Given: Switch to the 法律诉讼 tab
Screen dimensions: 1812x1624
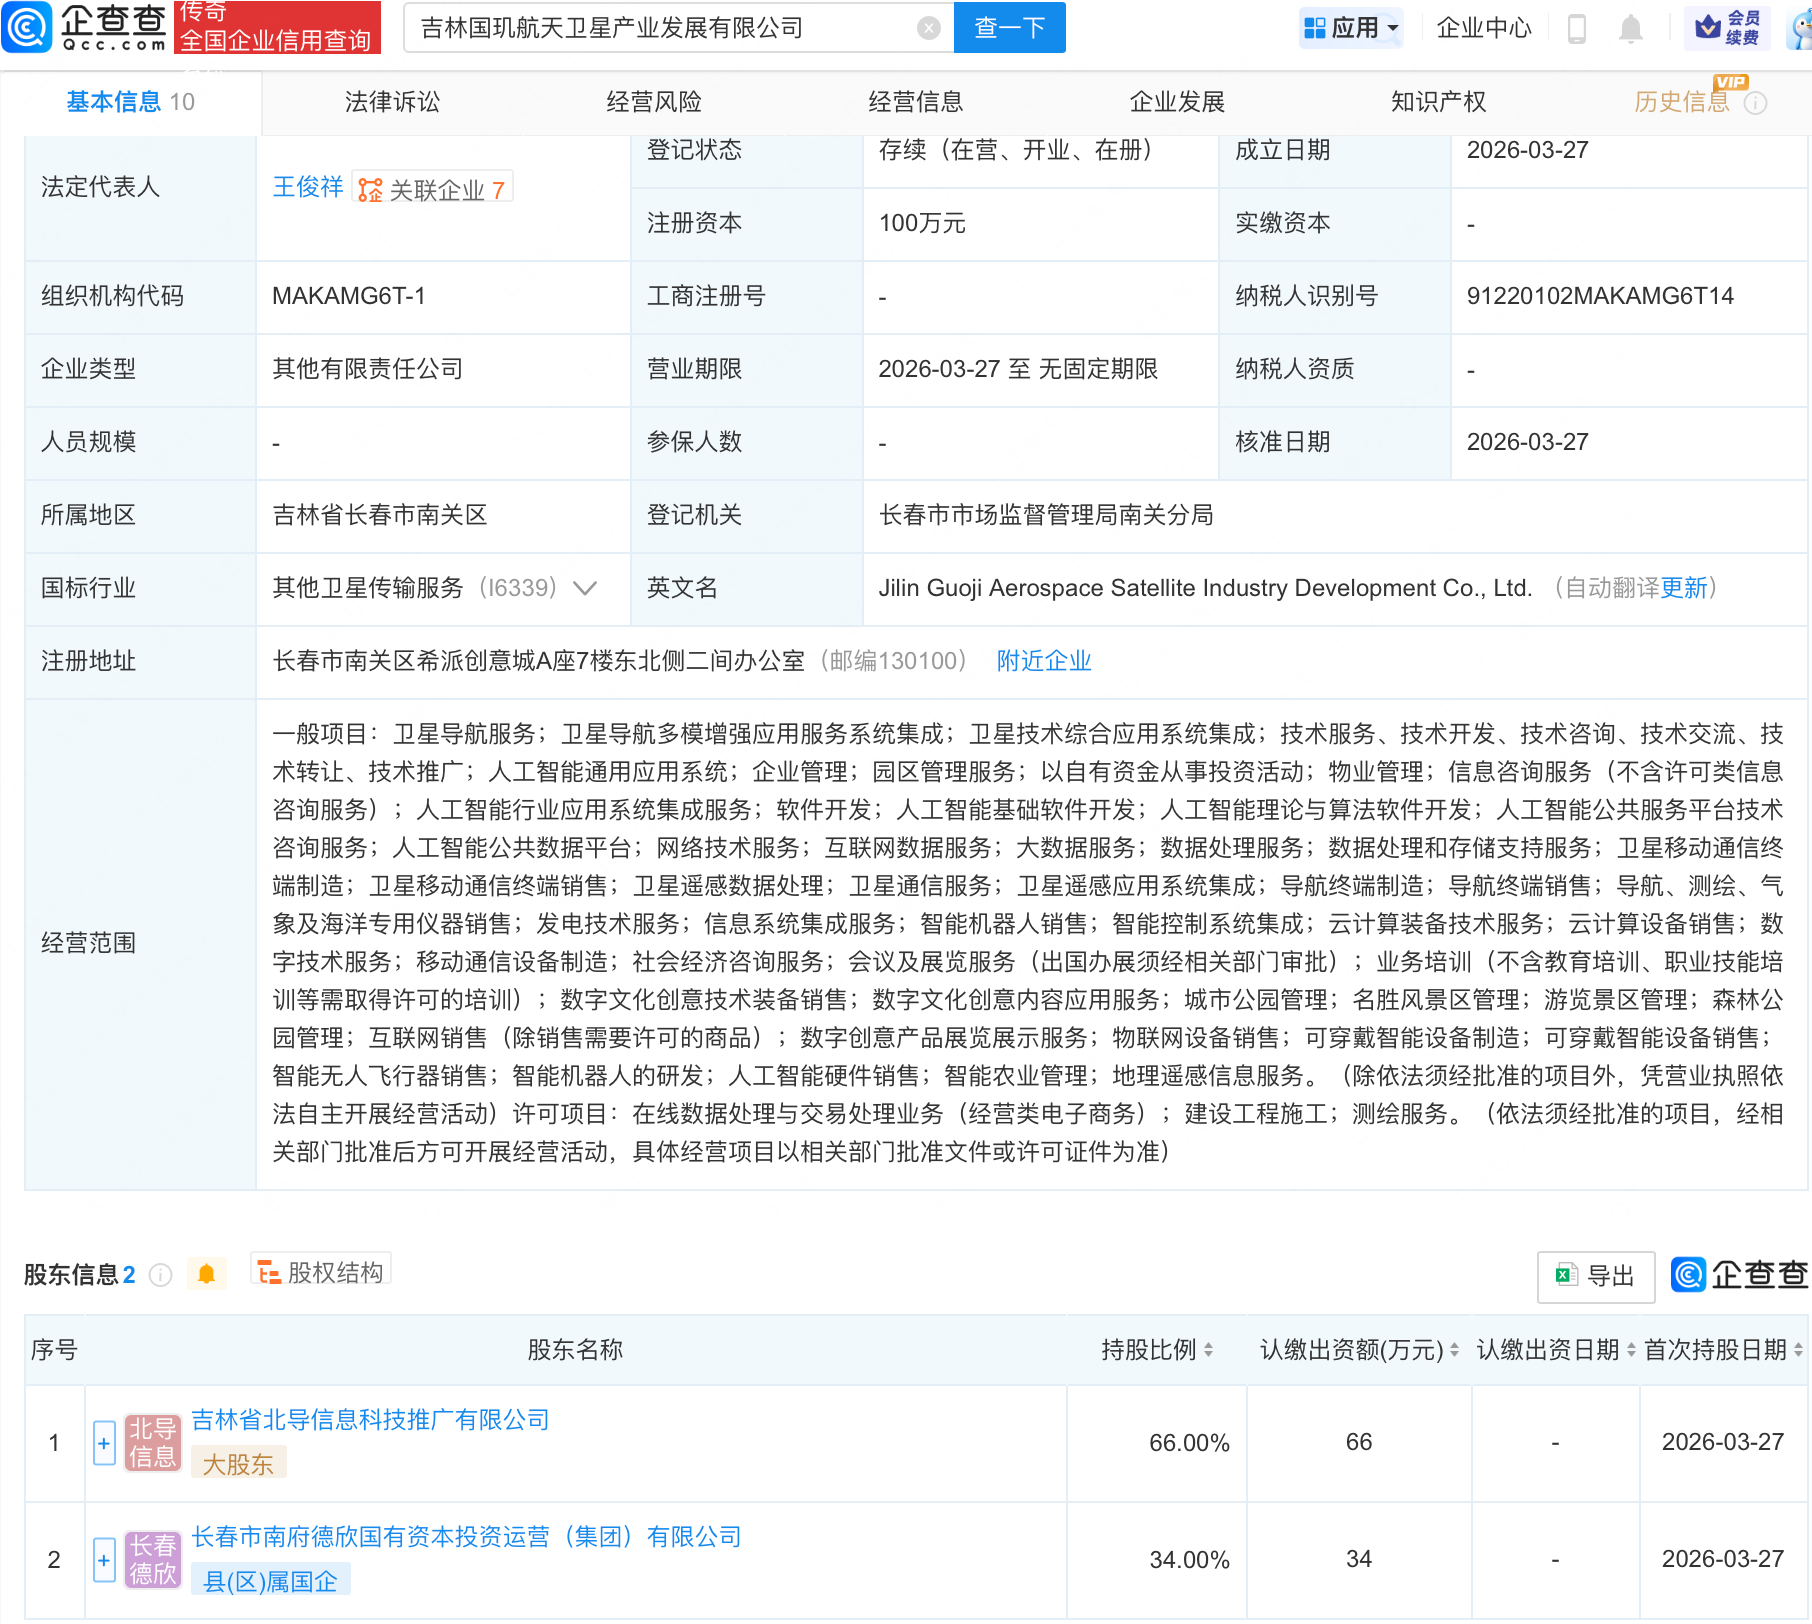Looking at the screenshot, I should click(x=392, y=102).
